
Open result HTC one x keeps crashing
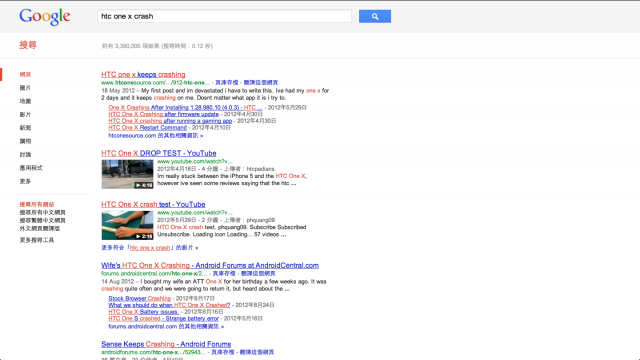point(143,75)
